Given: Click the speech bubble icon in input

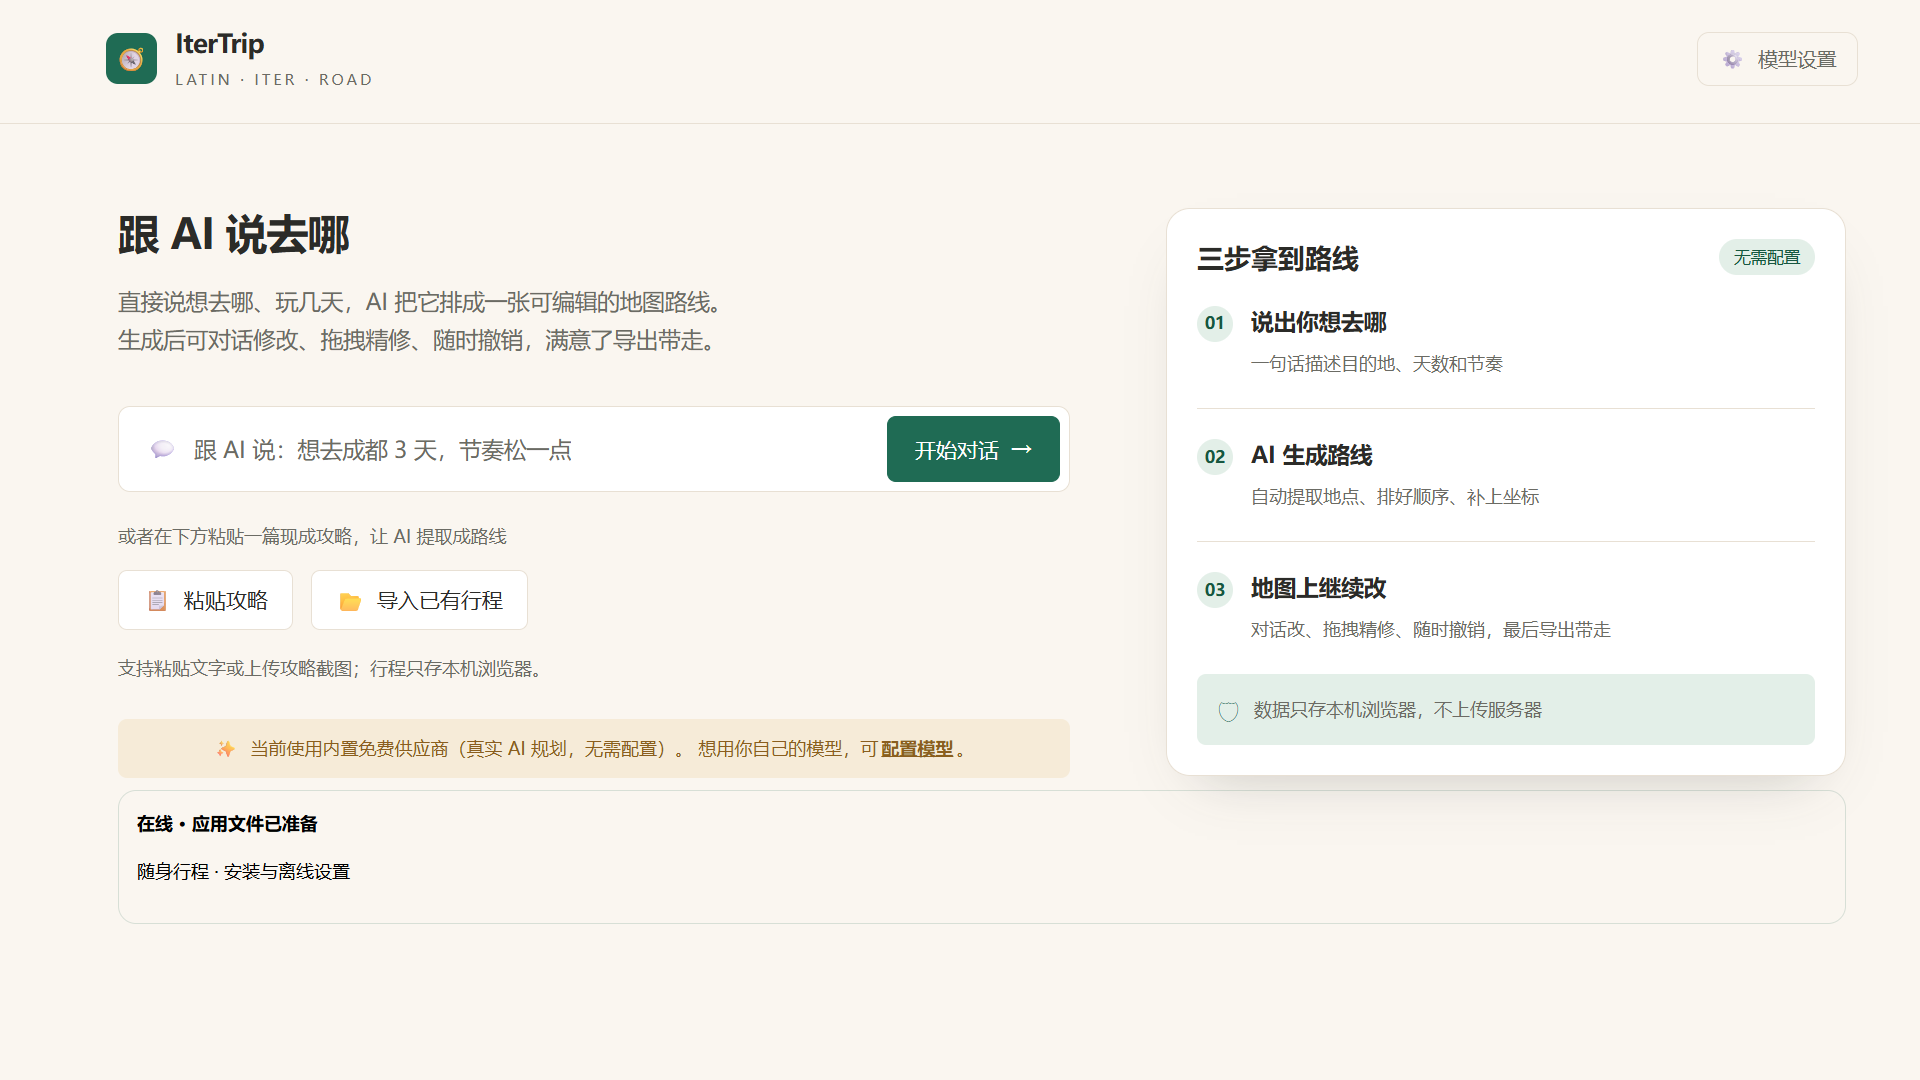Looking at the screenshot, I should coord(162,449).
